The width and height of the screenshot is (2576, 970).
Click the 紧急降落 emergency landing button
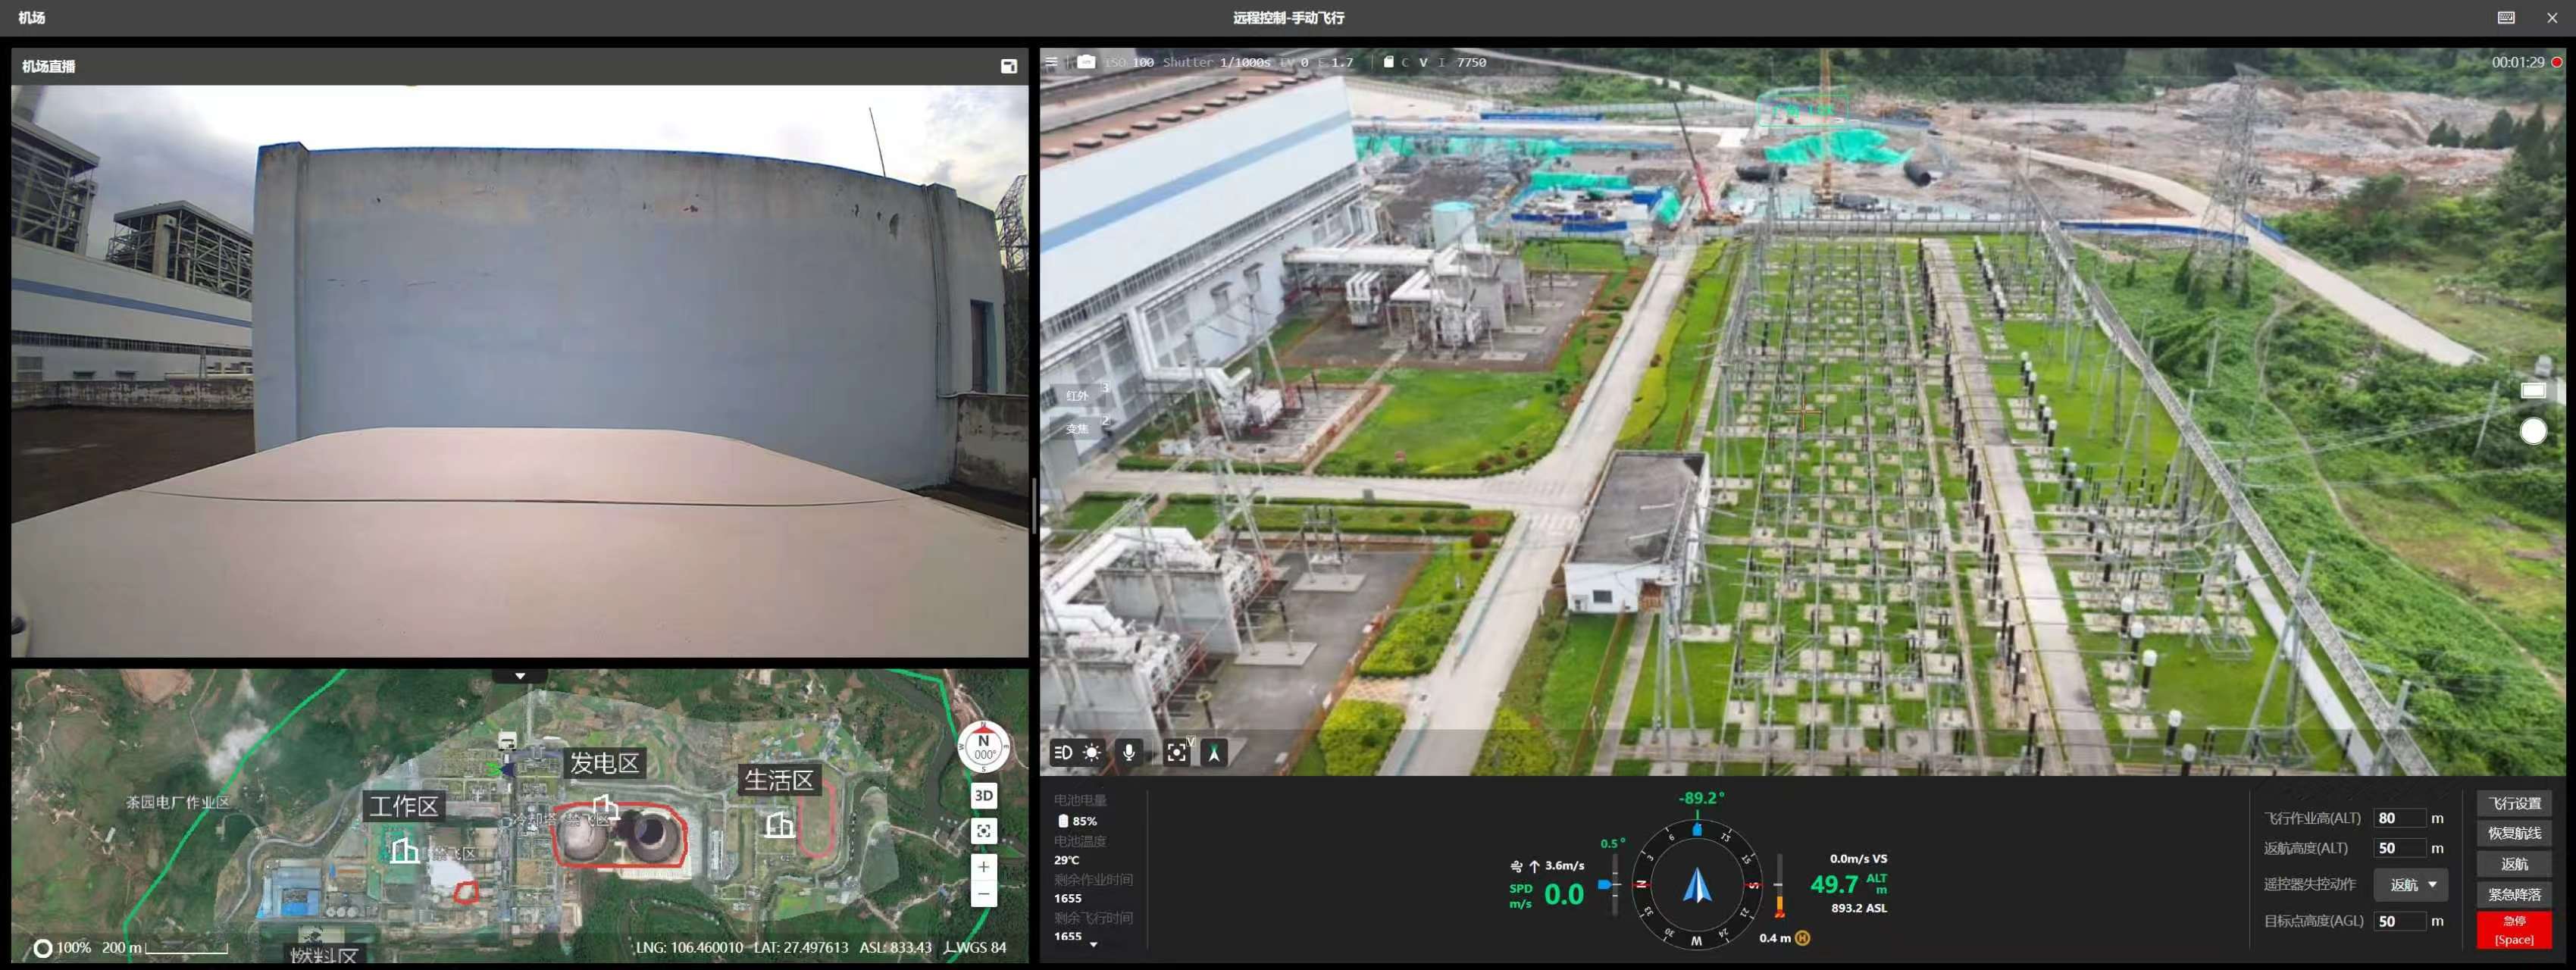tap(2514, 895)
